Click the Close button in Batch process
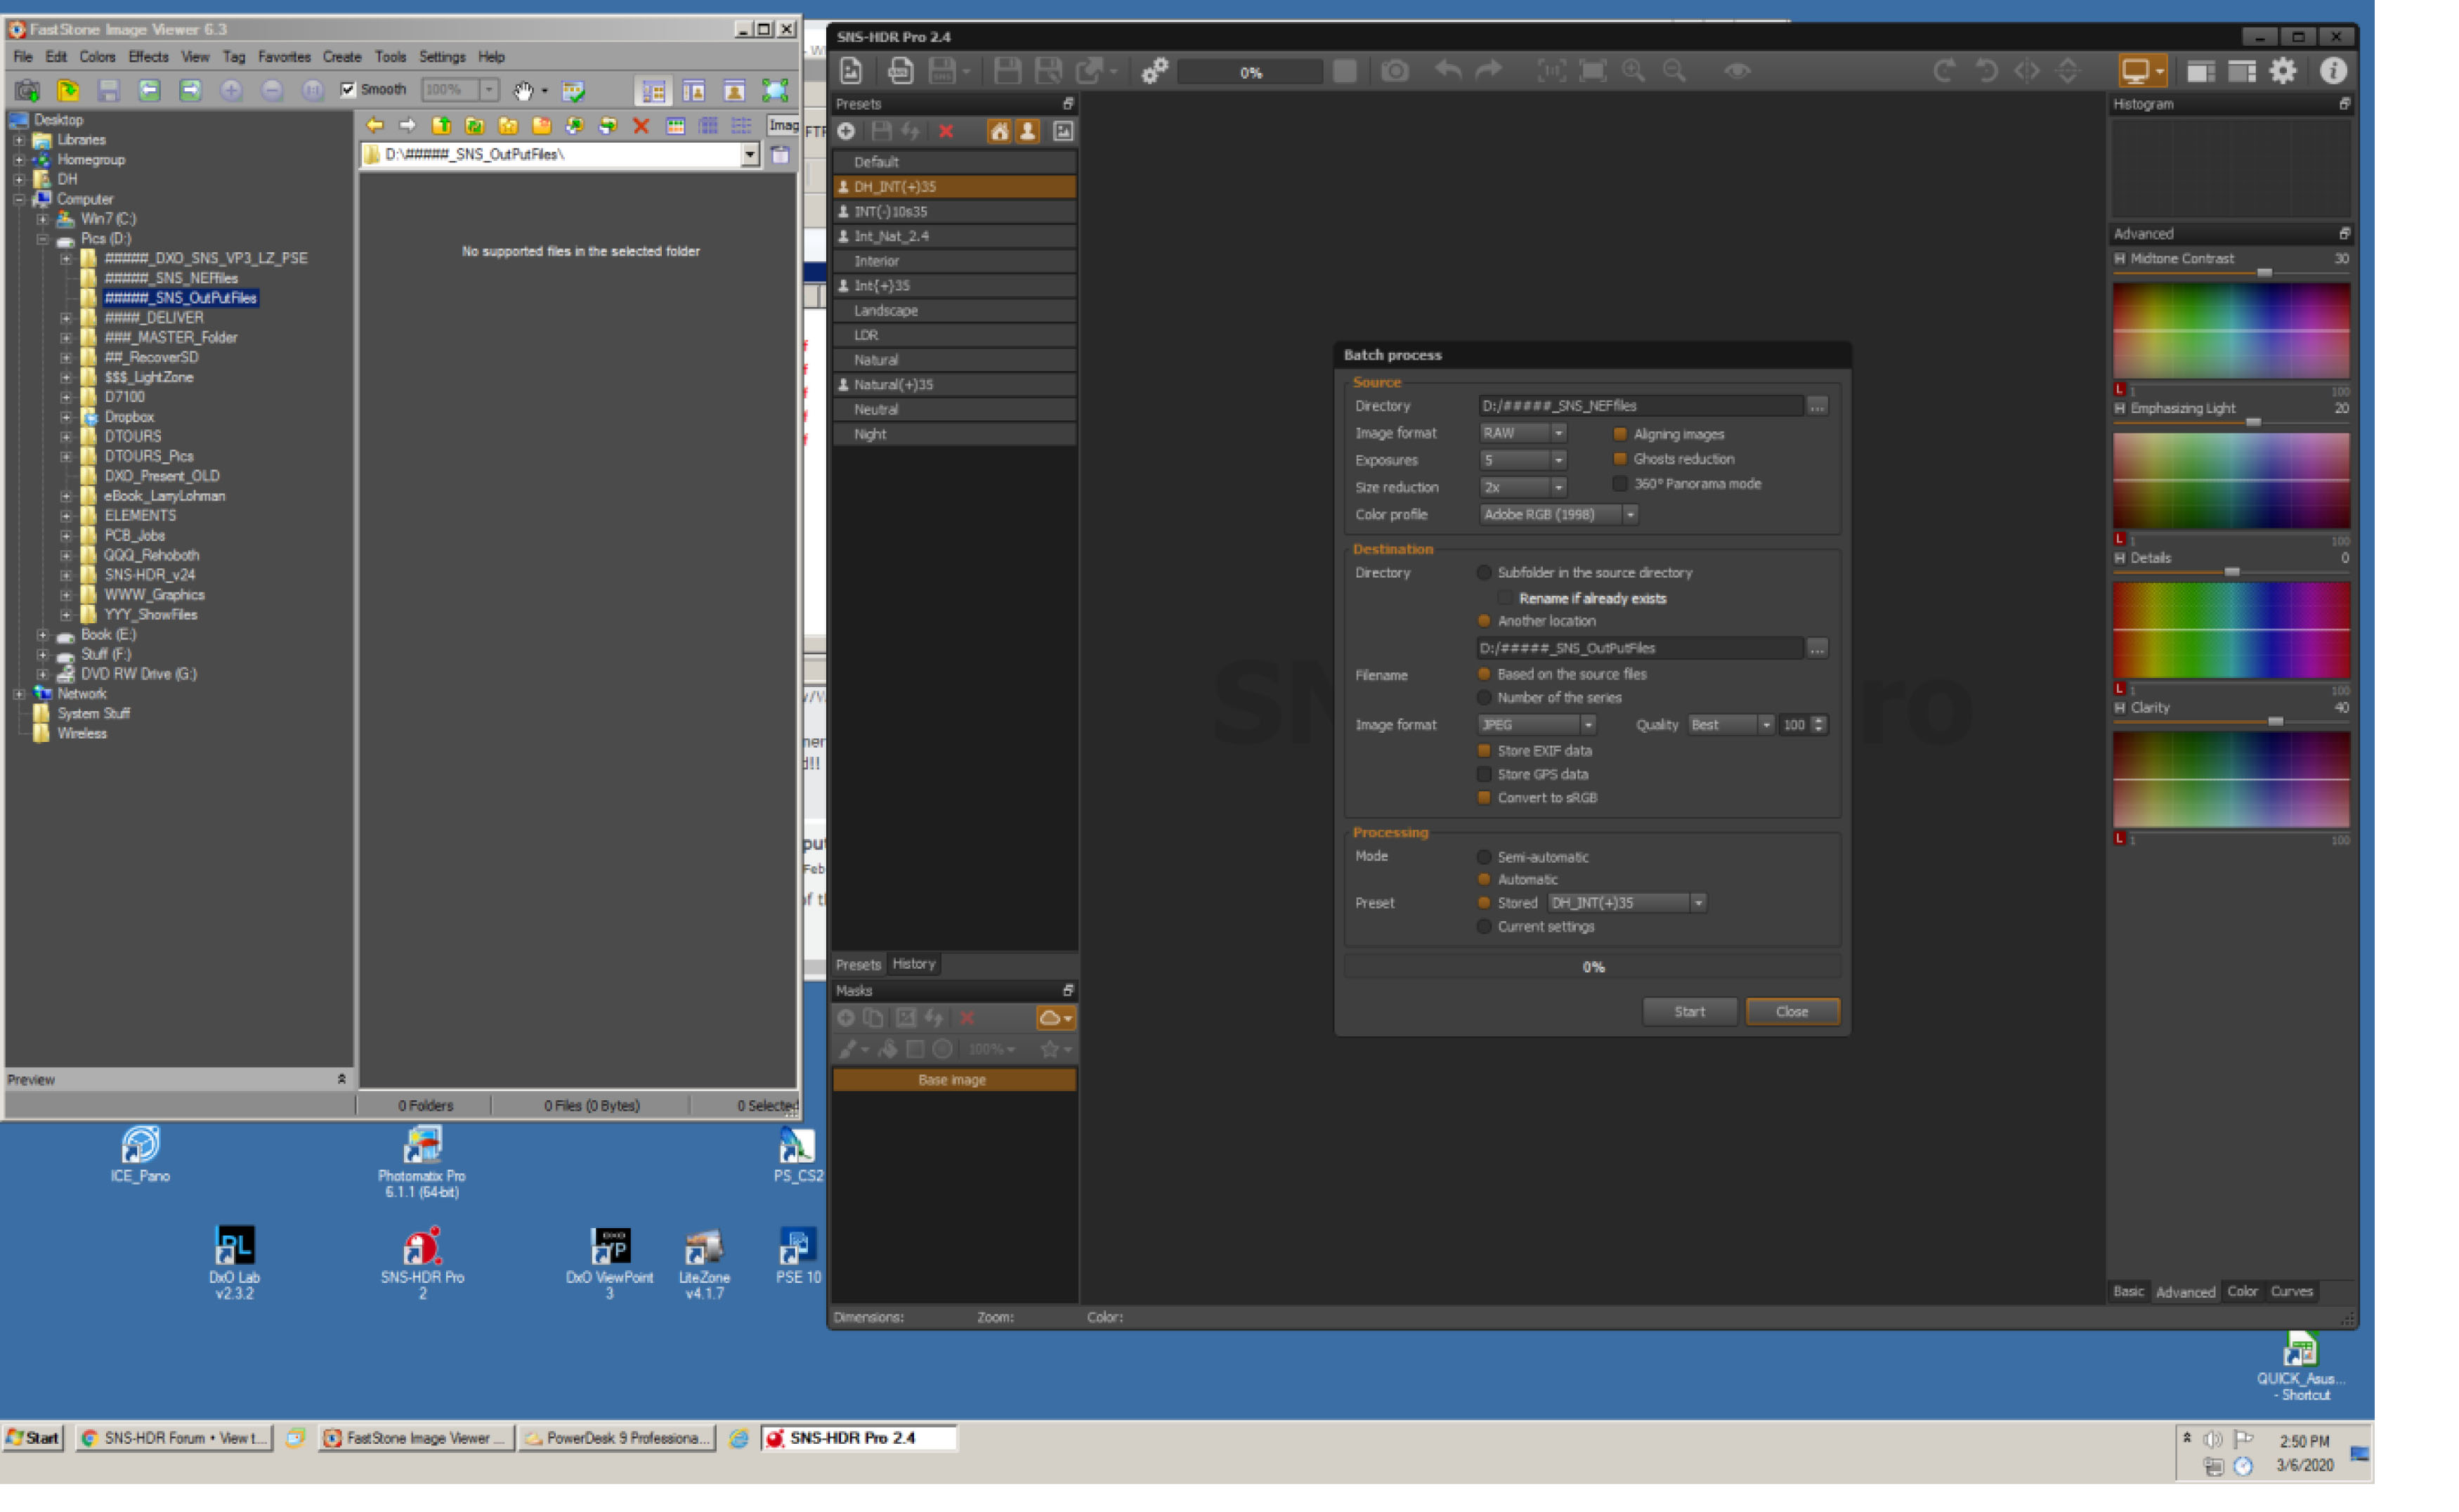 point(1790,1010)
